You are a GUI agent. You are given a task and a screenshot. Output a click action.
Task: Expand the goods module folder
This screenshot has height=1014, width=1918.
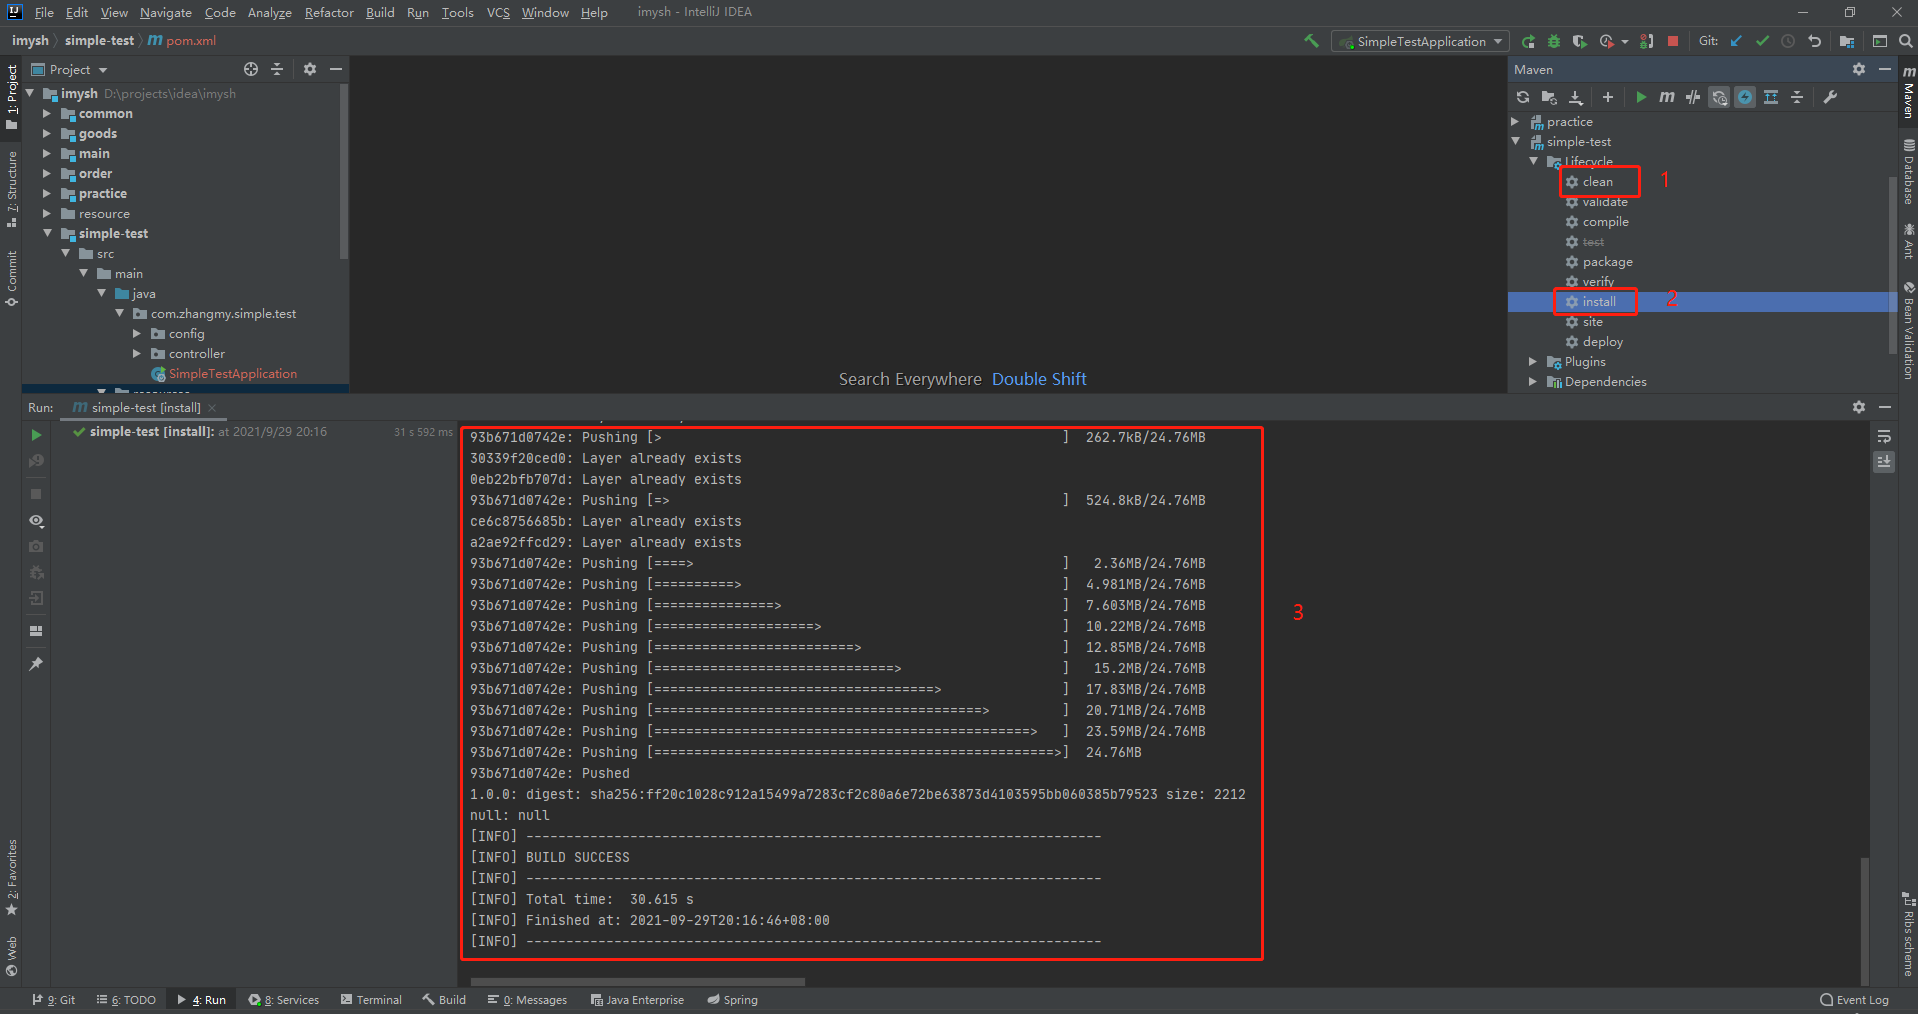(46, 133)
